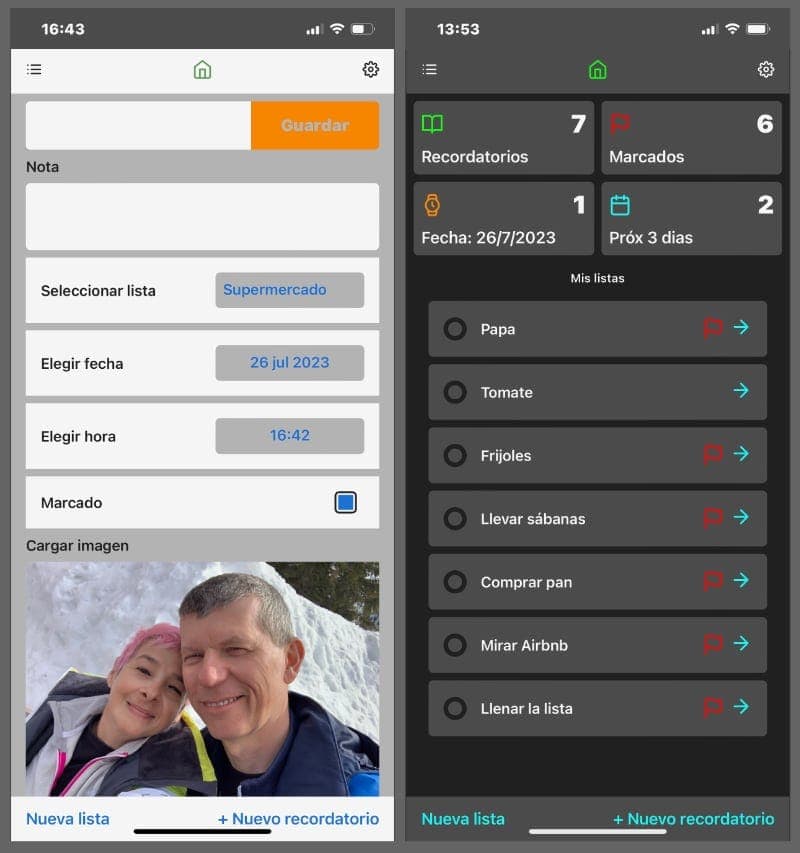Click inside the Nota text field

202,216
